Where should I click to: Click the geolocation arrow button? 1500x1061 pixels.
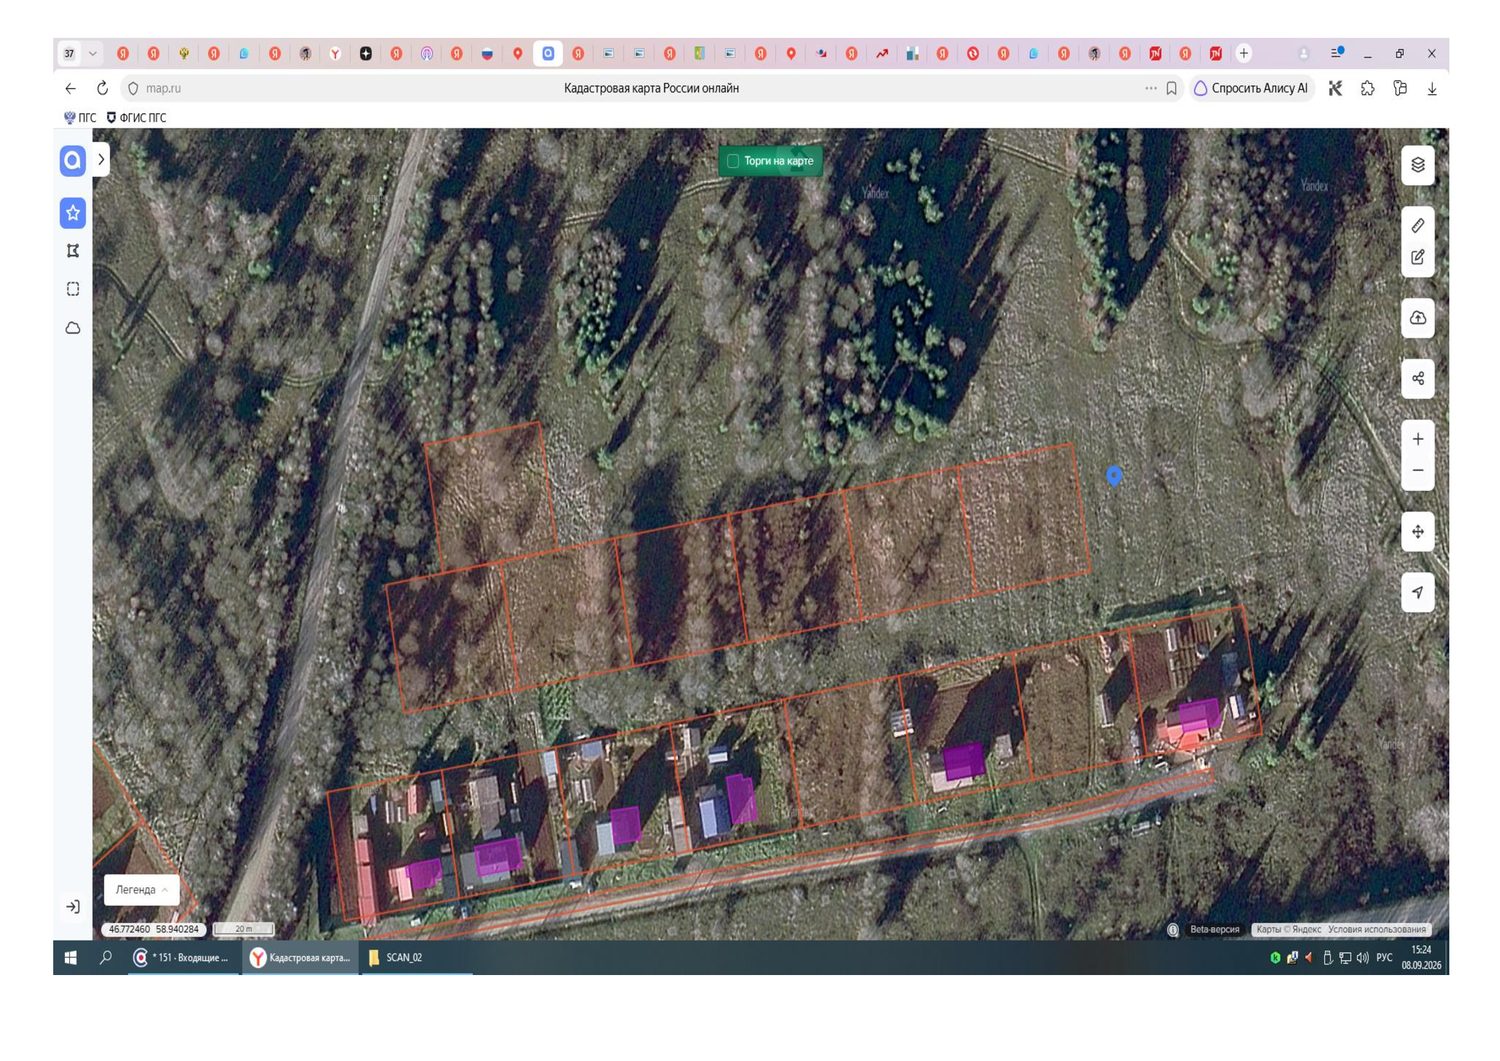pos(1417,592)
